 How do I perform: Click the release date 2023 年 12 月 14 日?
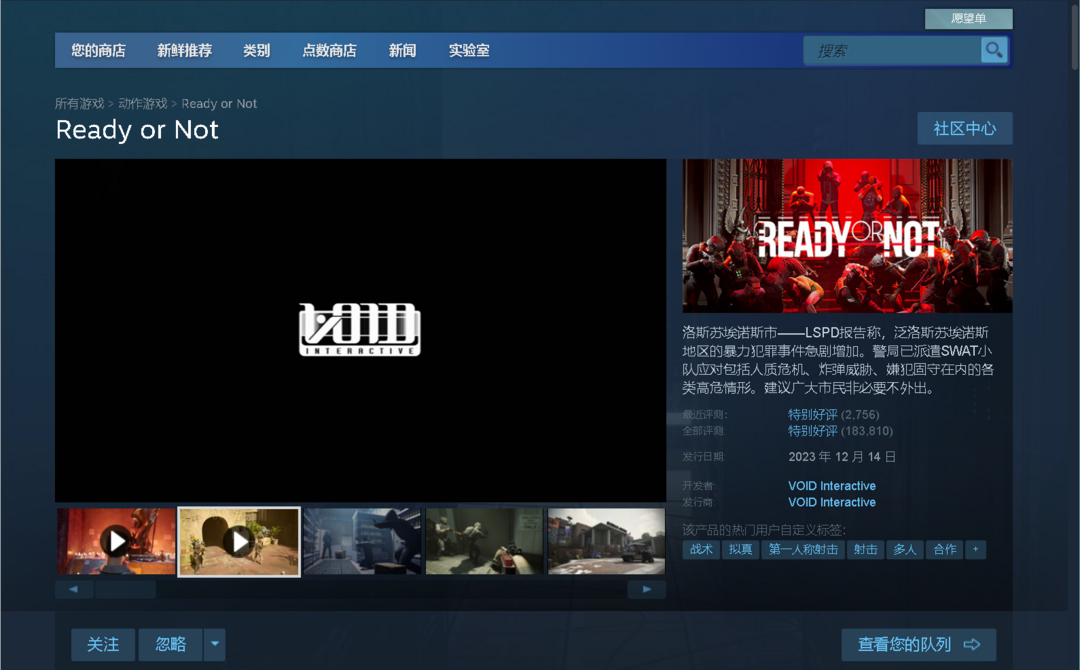[x=842, y=457]
